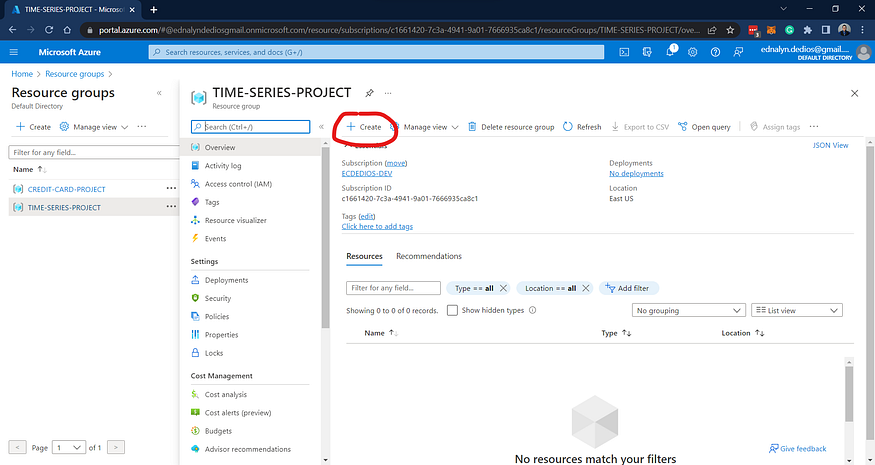Close the TIME-SERIES-PROJECT blade
Screen dimensions: 875x465
pos(854,93)
